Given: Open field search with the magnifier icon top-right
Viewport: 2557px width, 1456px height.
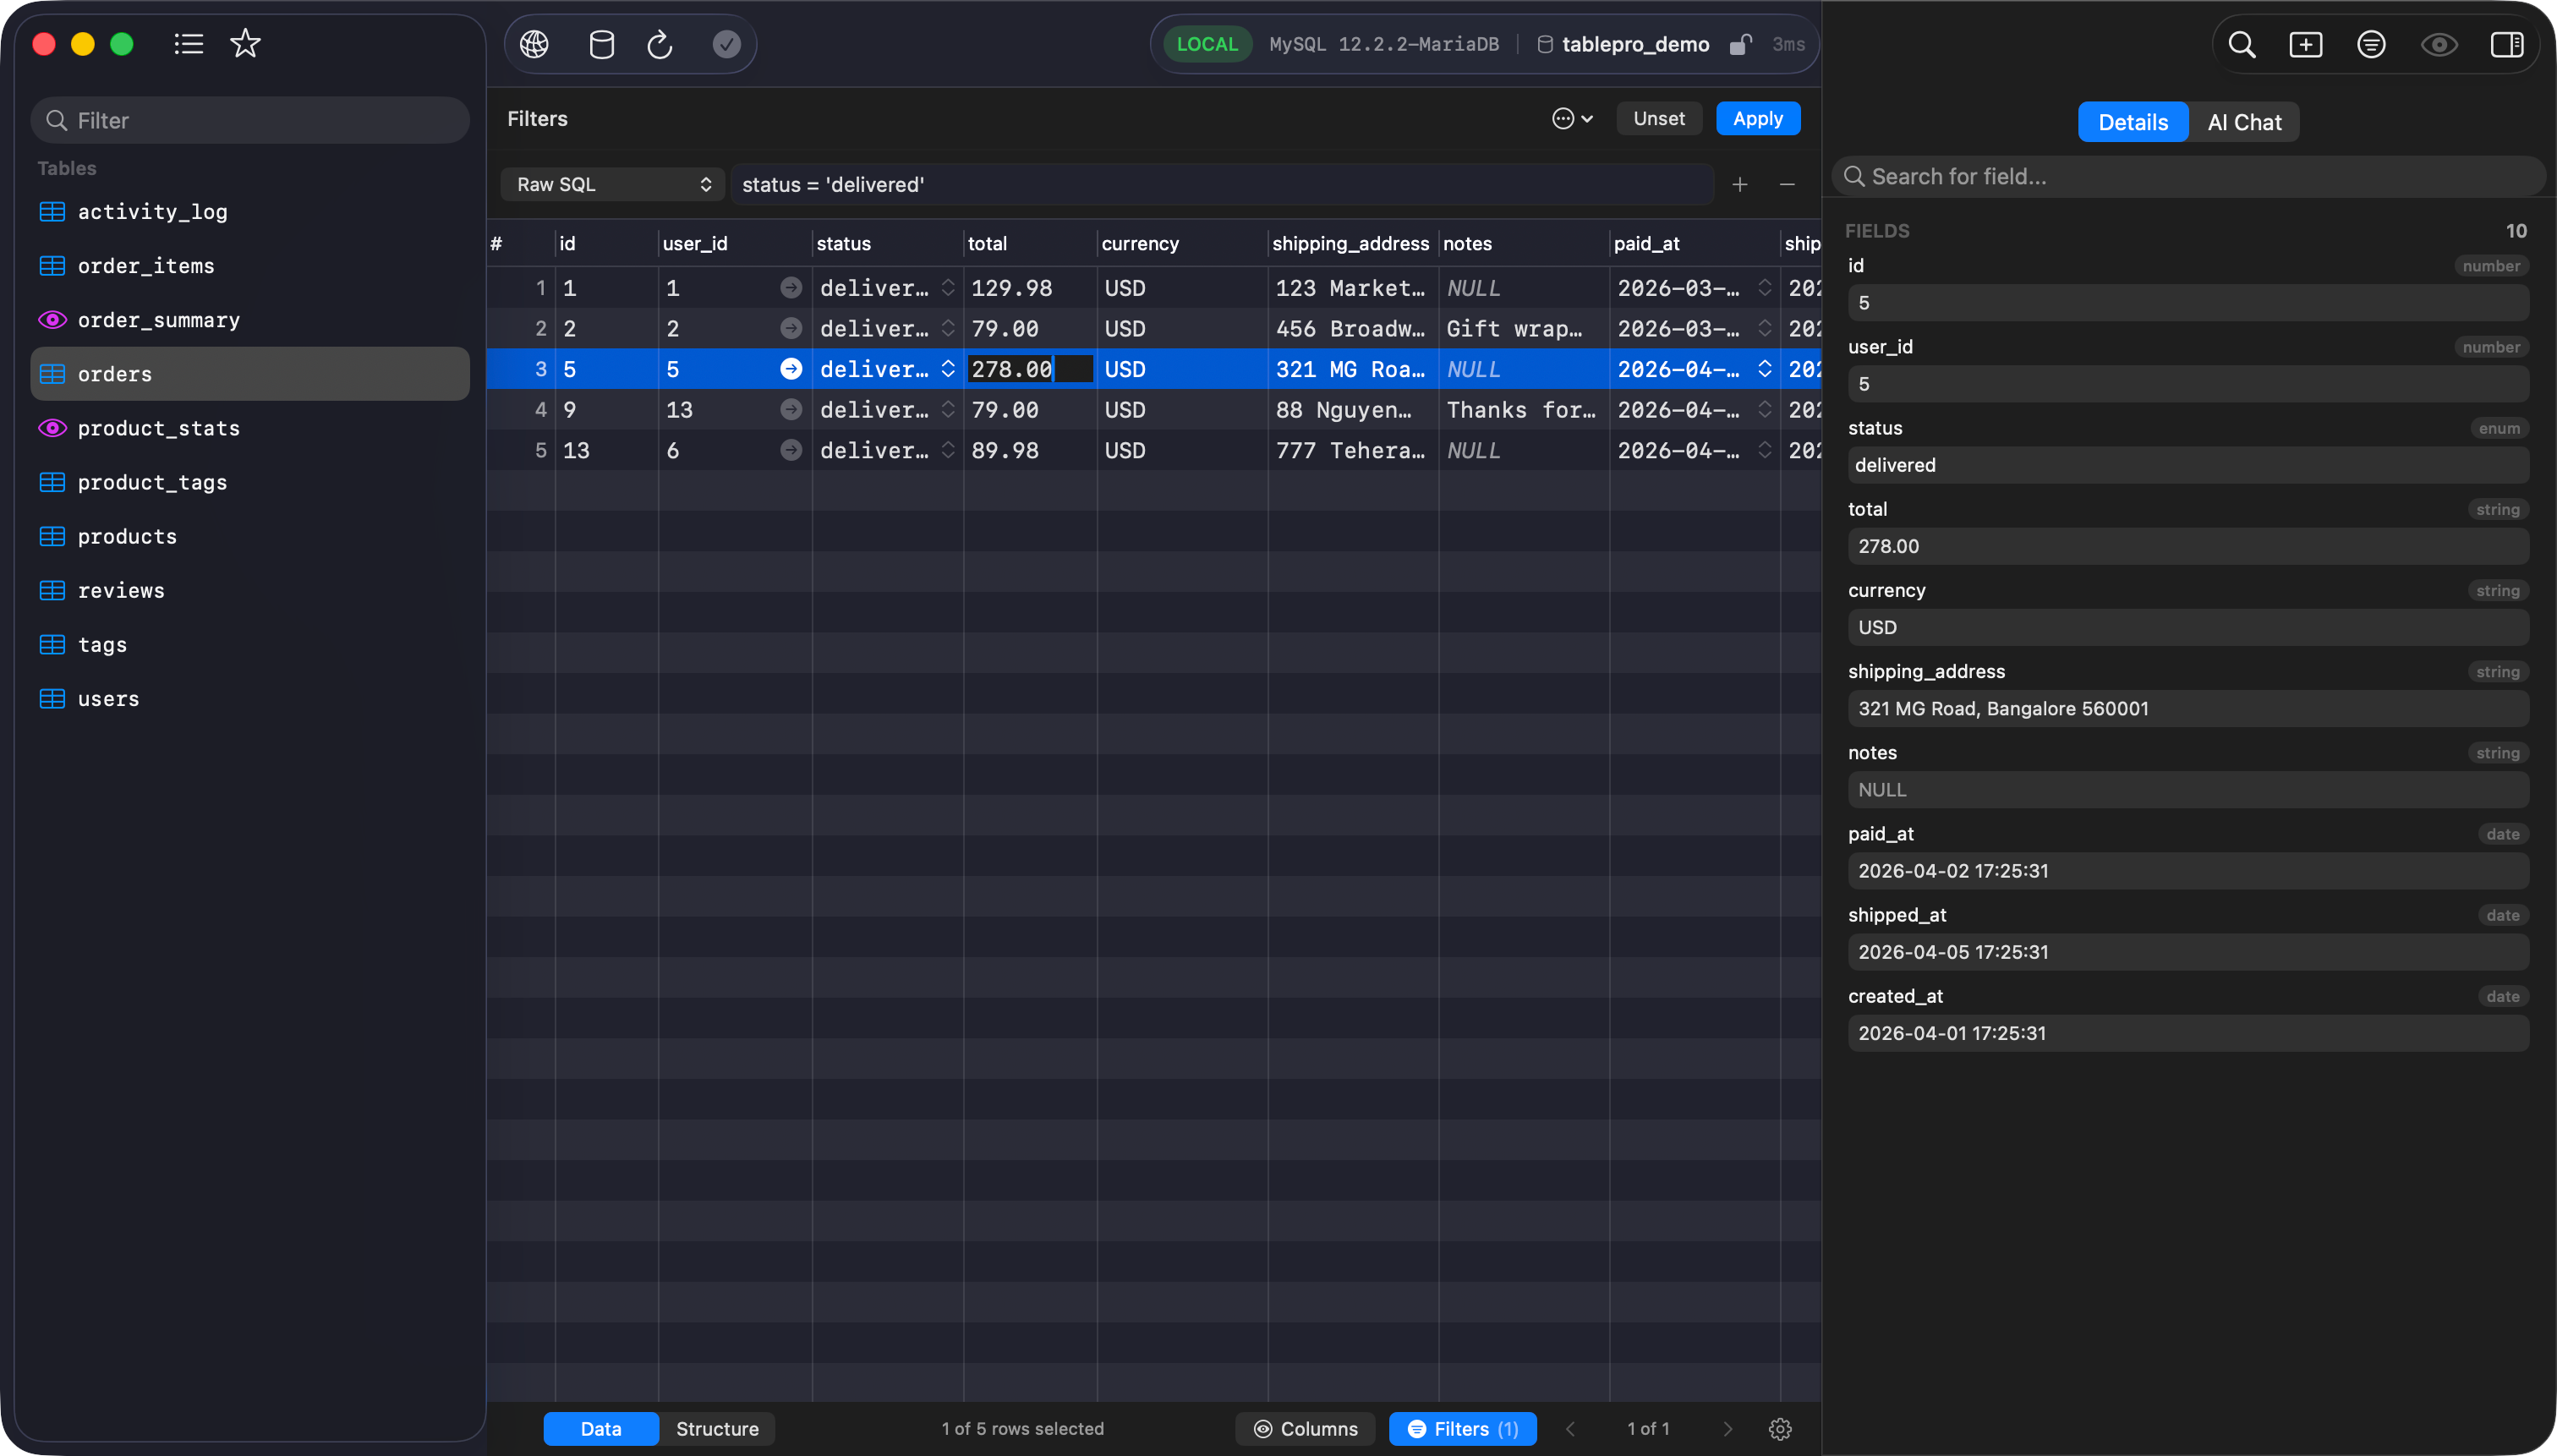Looking at the screenshot, I should pyautogui.click(x=2242, y=44).
